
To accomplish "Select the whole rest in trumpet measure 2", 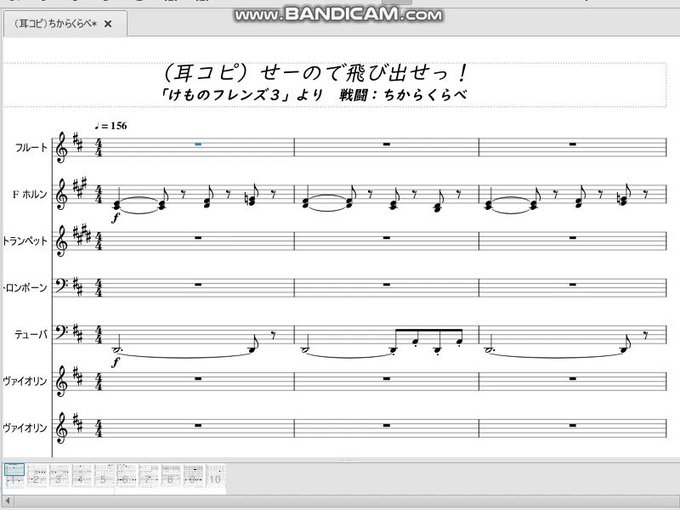I will pos(386,238).
